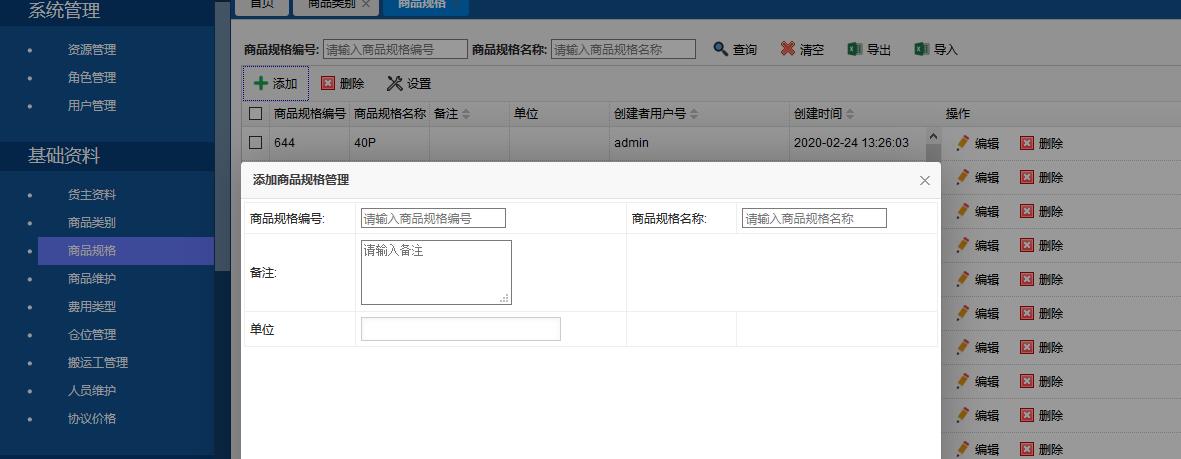The height and width of the screenshot is (459, 1181).
Task: Open 角色管理 in the sidebar
Action: [x=91, y=77]
